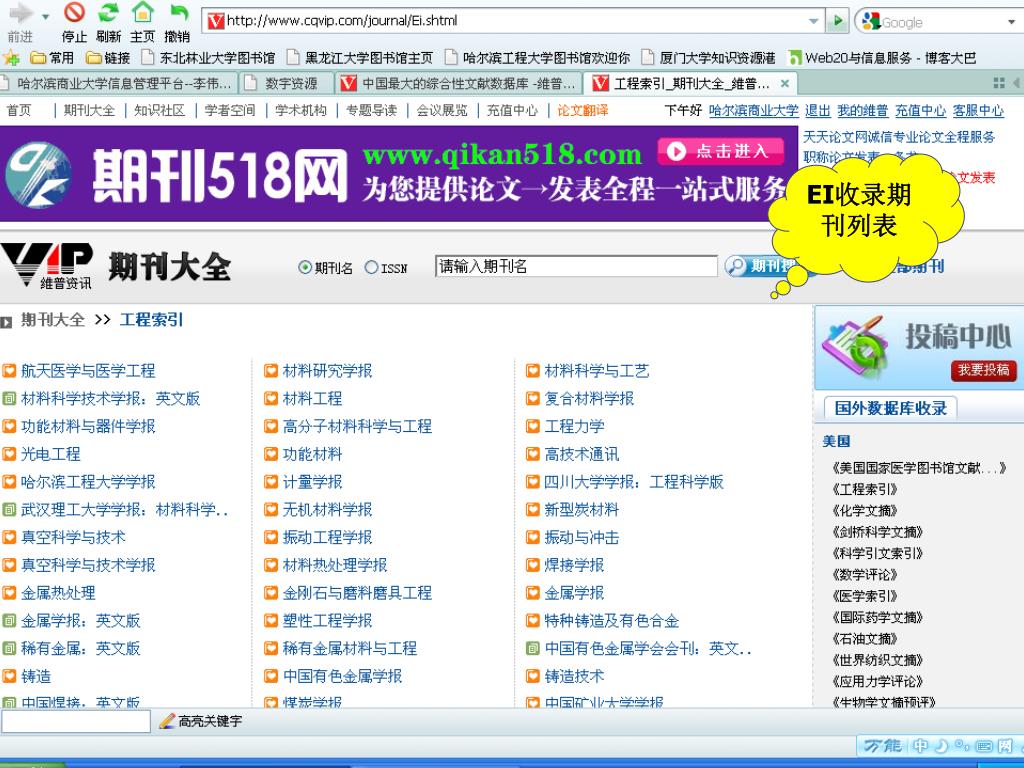Click the browser Refresh icon

point(108,12)
